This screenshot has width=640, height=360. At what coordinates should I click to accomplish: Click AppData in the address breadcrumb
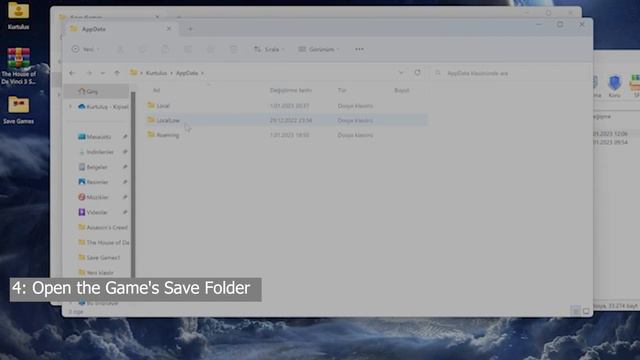pos(187,73)
